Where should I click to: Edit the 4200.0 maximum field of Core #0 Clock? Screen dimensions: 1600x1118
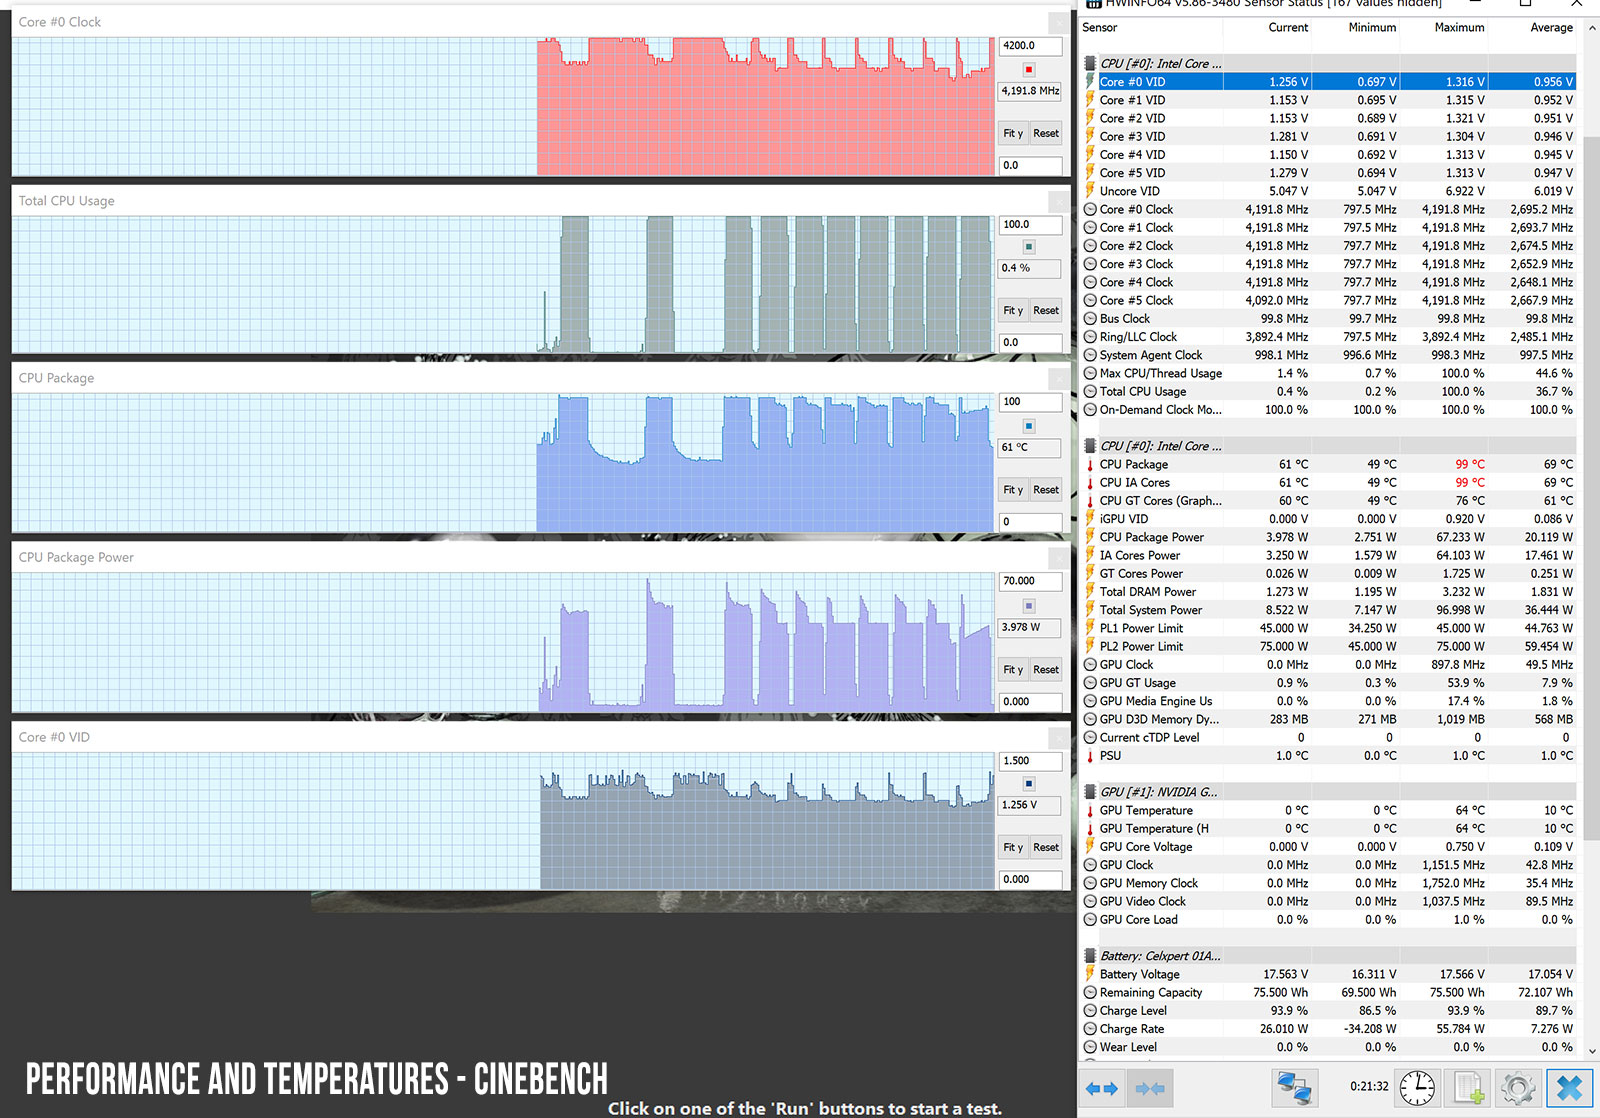click(x=1030, y=46)
